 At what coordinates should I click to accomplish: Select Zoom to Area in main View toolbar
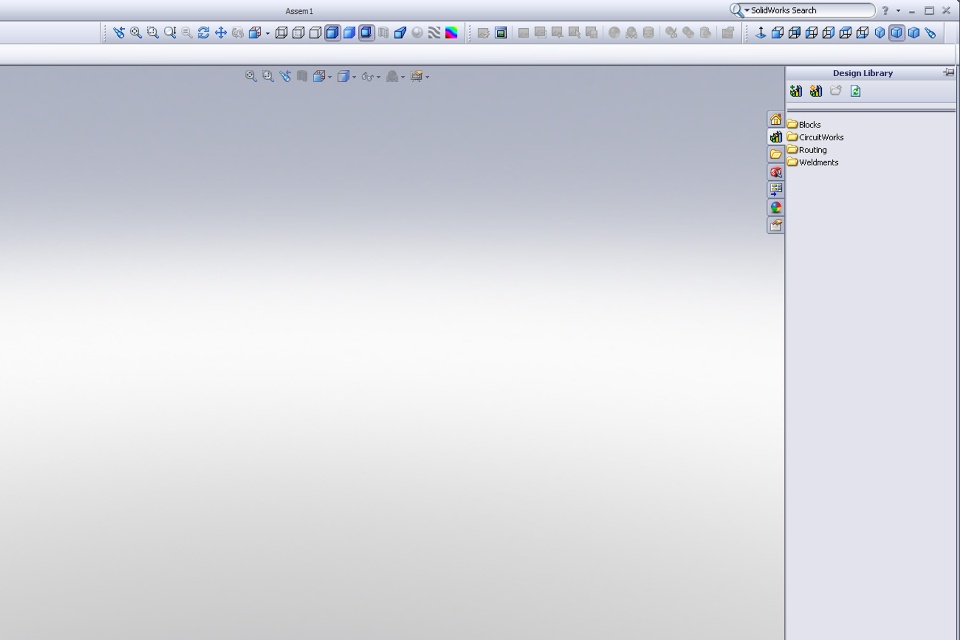pos(152,32)
